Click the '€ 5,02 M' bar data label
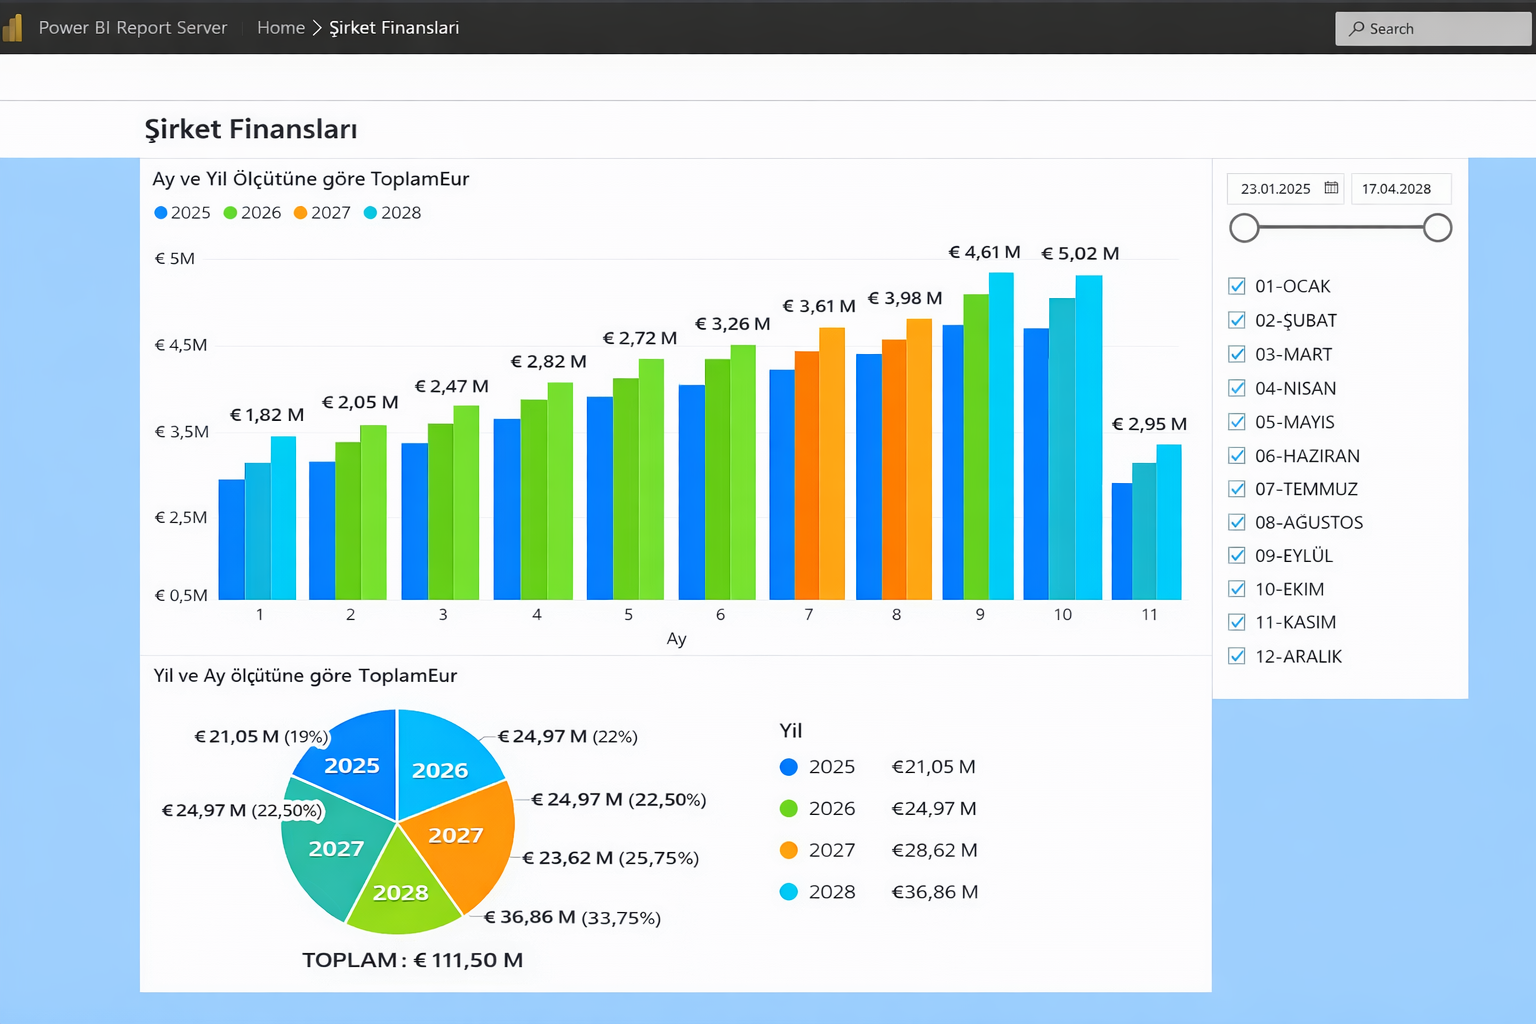1536x1024 pixels. click(x=1080, y=254)
